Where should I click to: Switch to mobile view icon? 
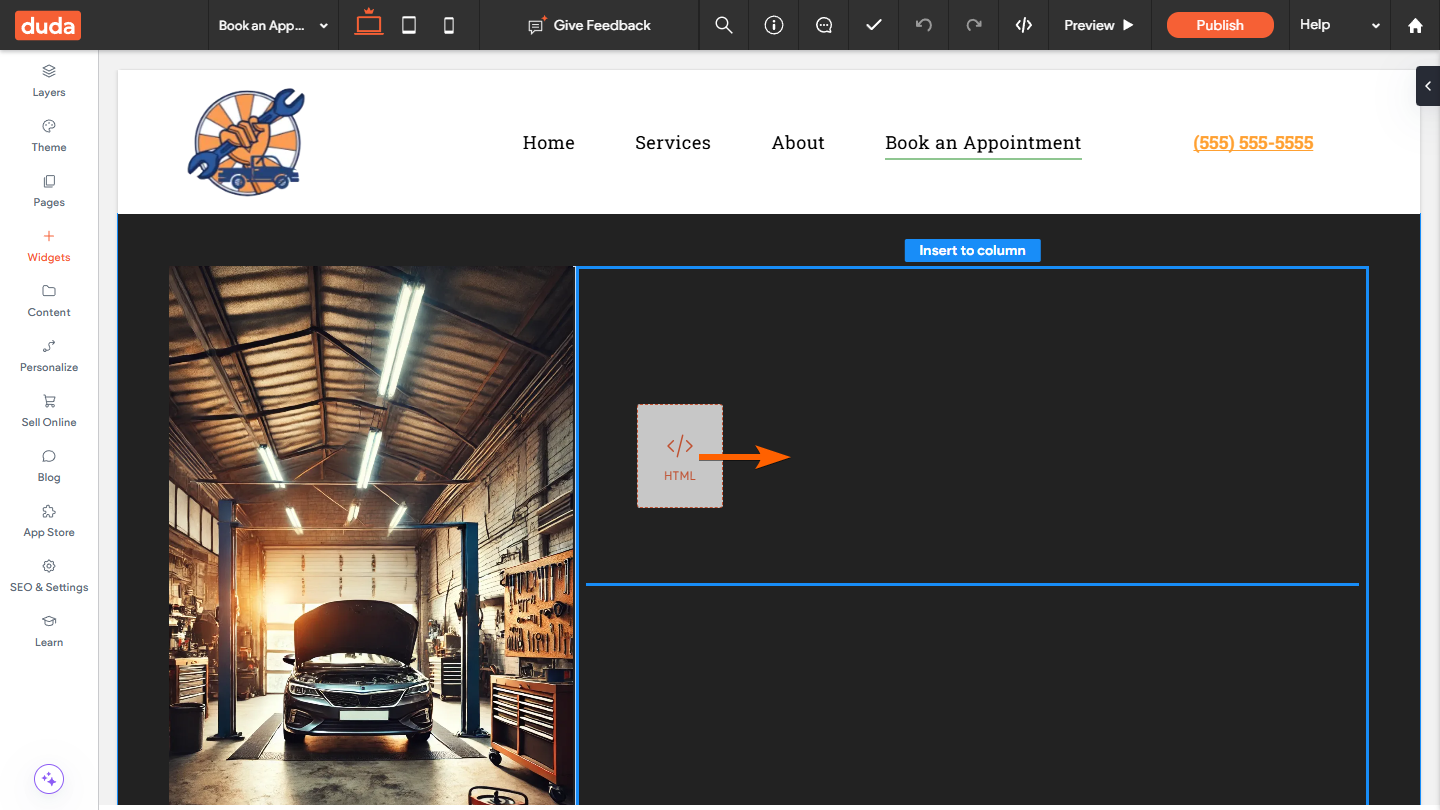[449, 25]
